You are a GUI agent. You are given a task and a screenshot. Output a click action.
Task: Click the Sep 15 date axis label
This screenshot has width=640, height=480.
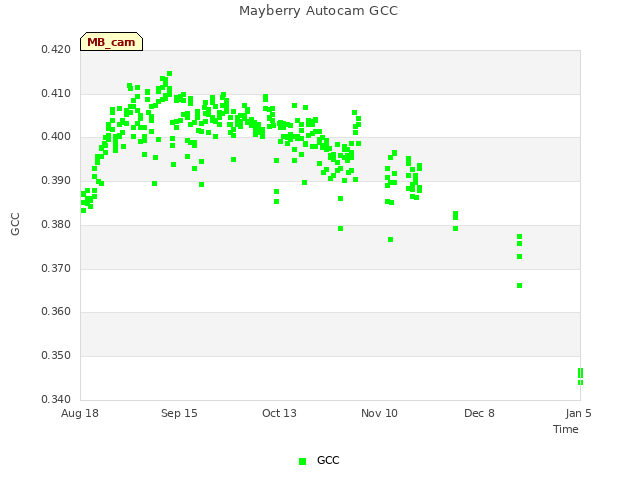(179, 413)
